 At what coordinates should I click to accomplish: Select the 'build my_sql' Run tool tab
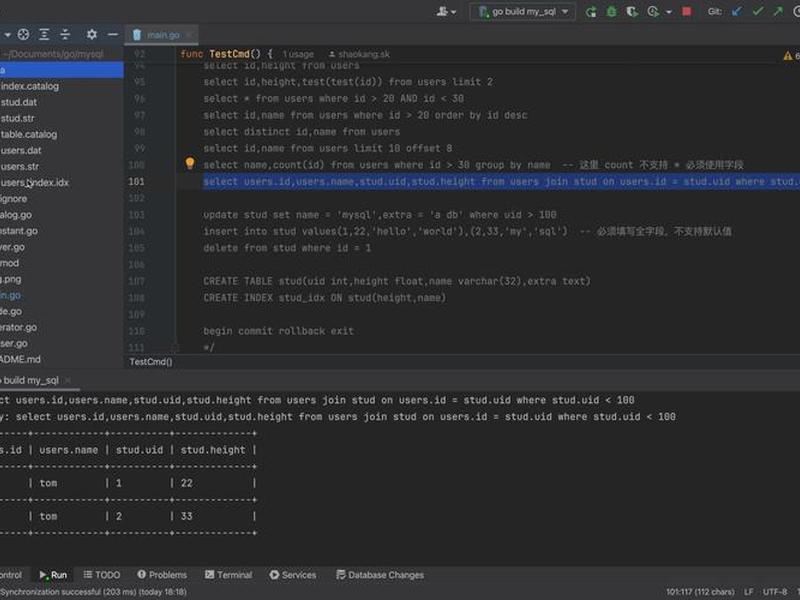point(31,380)
